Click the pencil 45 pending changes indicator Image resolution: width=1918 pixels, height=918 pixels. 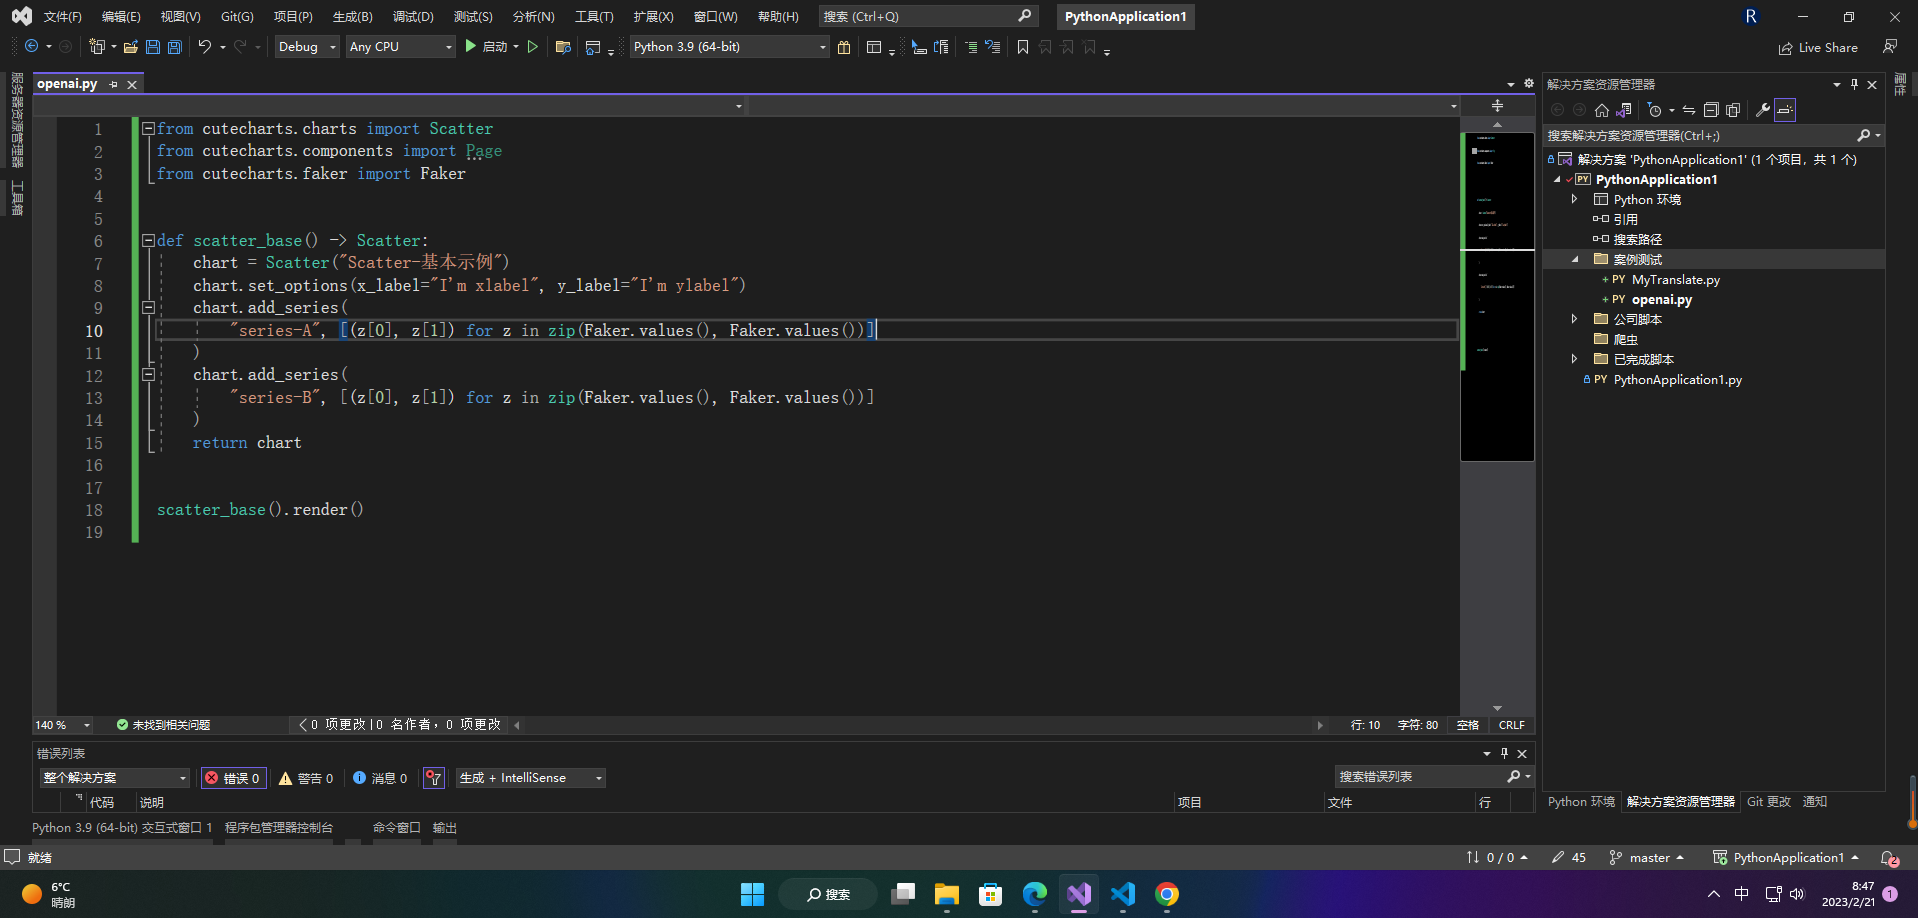coord(1569,858)
